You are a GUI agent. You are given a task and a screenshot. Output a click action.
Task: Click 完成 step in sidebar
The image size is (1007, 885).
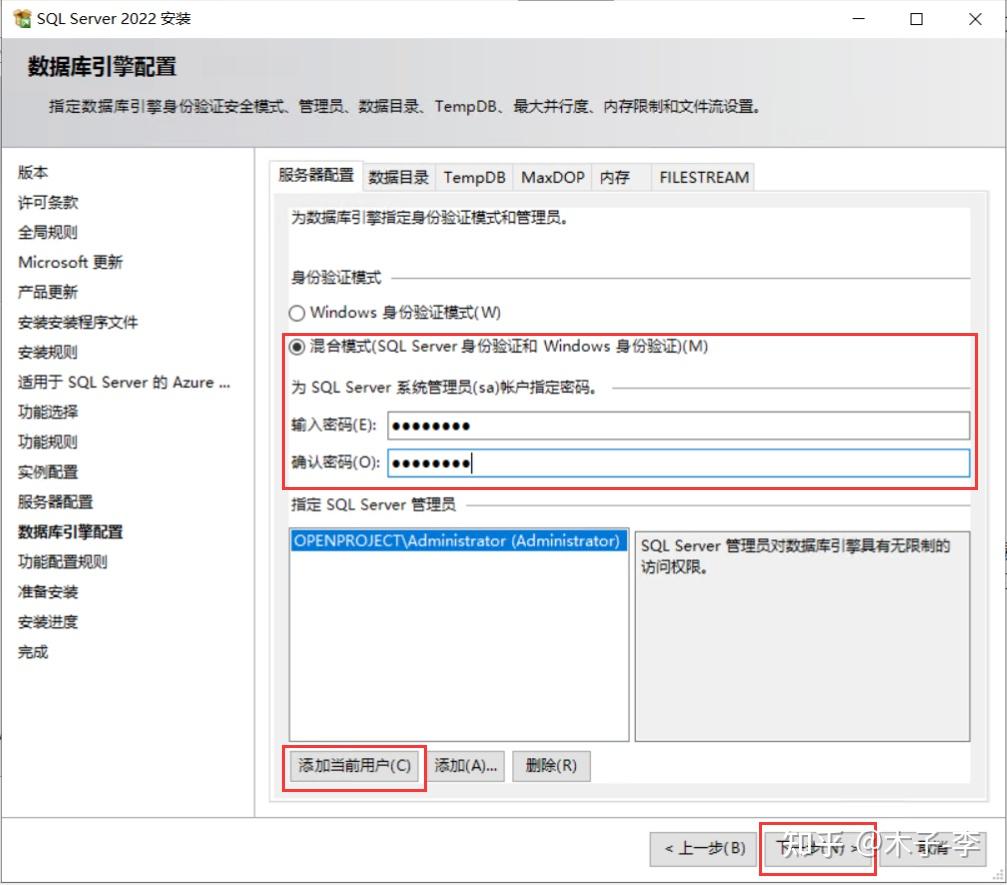[33, 653]
